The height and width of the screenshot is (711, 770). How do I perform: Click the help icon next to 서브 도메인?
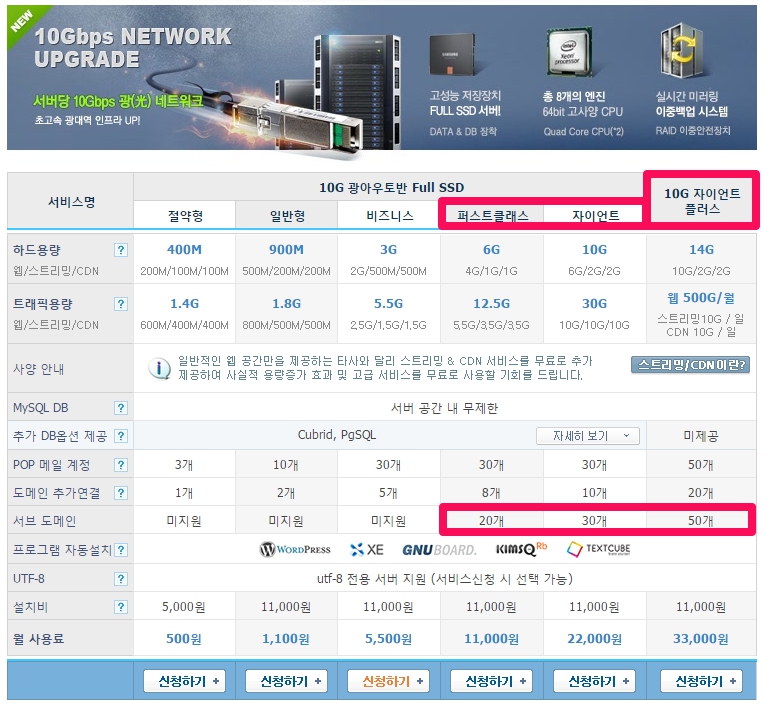pos(121,521)
